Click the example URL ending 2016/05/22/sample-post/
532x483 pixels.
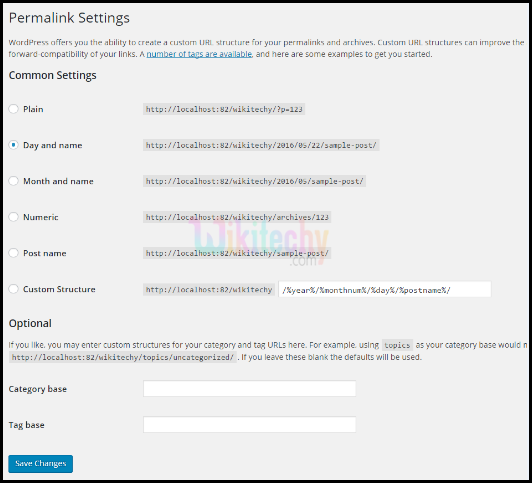click(261, 145)
